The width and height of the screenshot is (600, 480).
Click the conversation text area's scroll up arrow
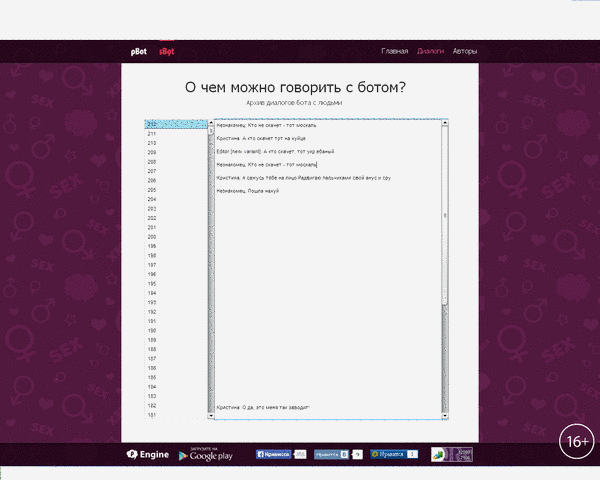pos(445,123)
